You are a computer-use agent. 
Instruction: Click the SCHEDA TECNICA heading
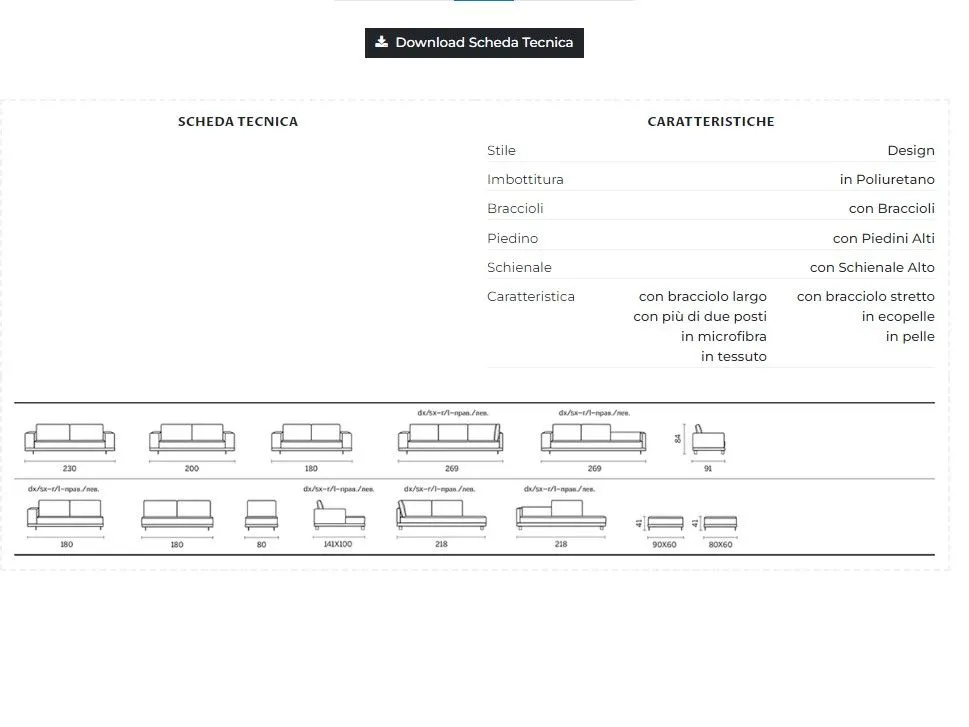click(238, 122)
